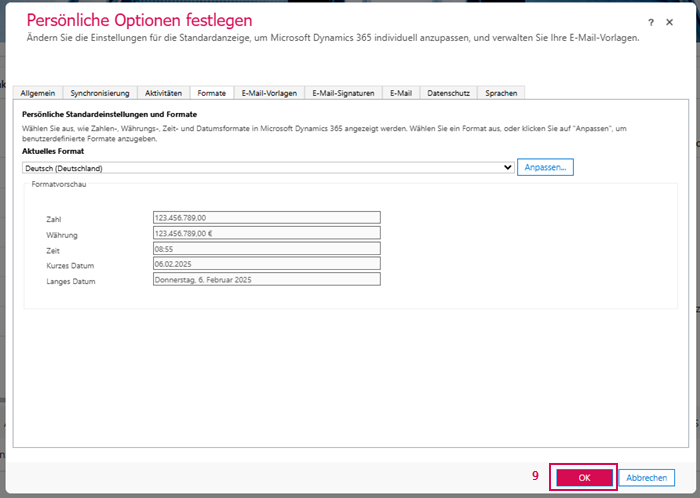
Task: Switch to the Allgemein tab
Action: (x=38, y=93)
